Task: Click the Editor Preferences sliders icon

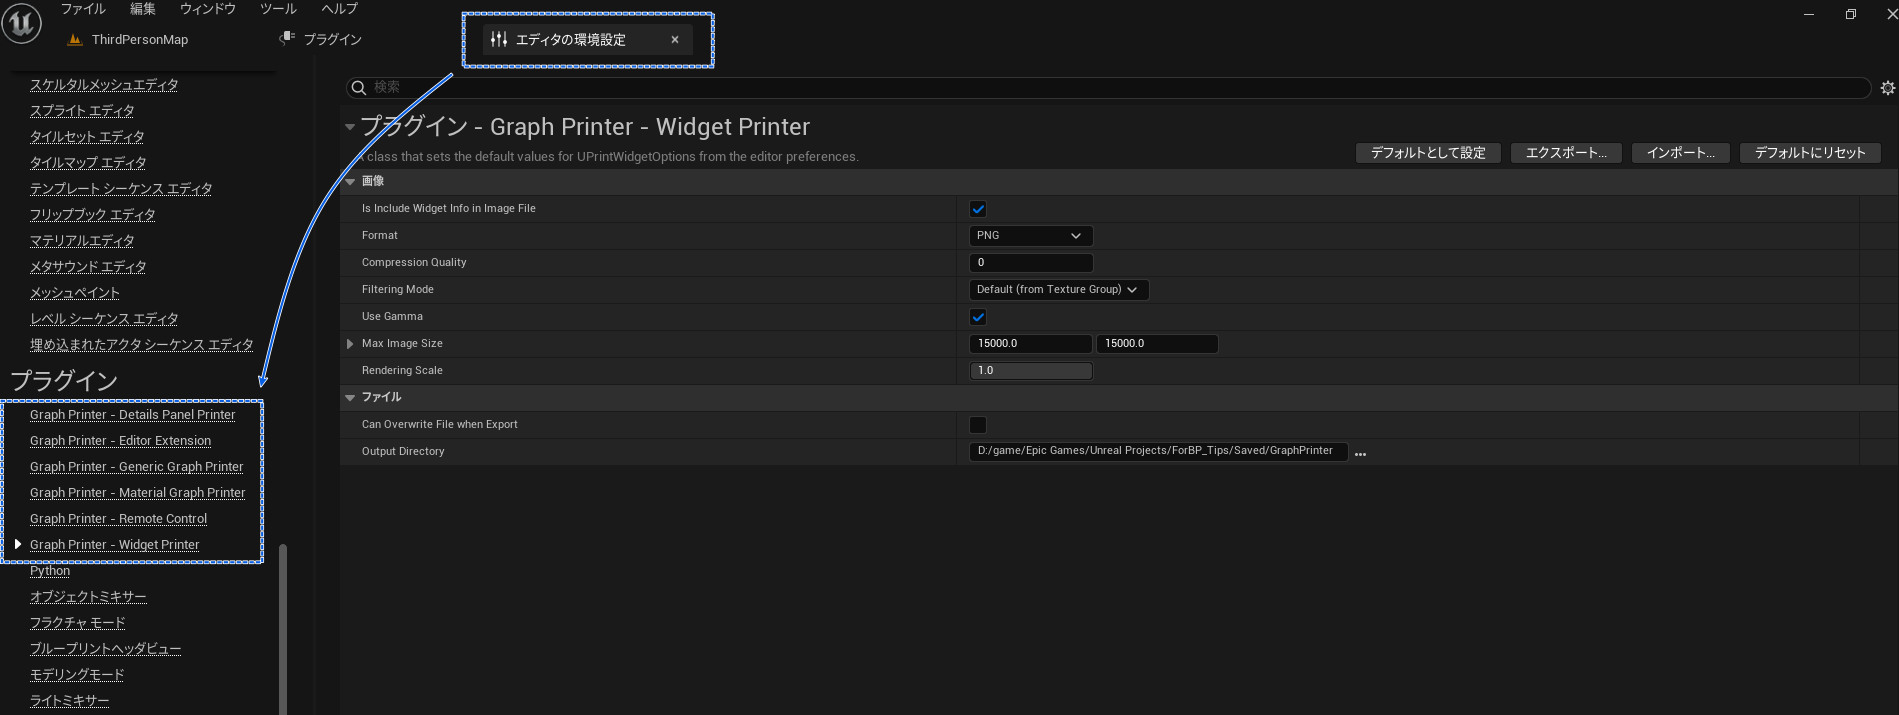Action: coord(499,40)
